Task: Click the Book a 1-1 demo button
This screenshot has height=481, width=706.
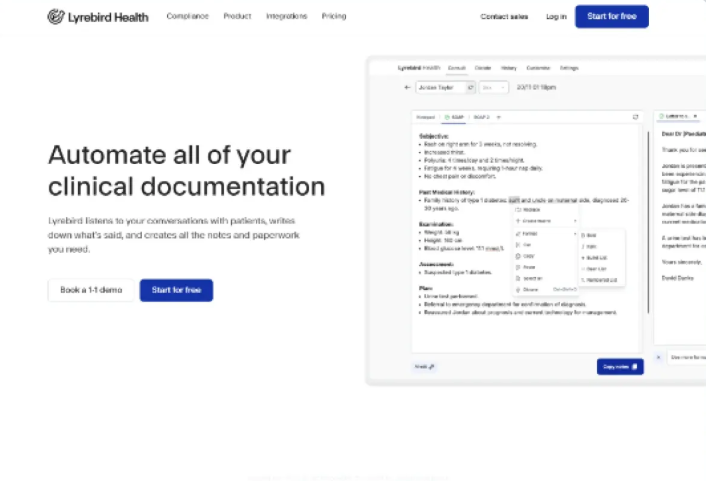Action: (x=91, y=290)
